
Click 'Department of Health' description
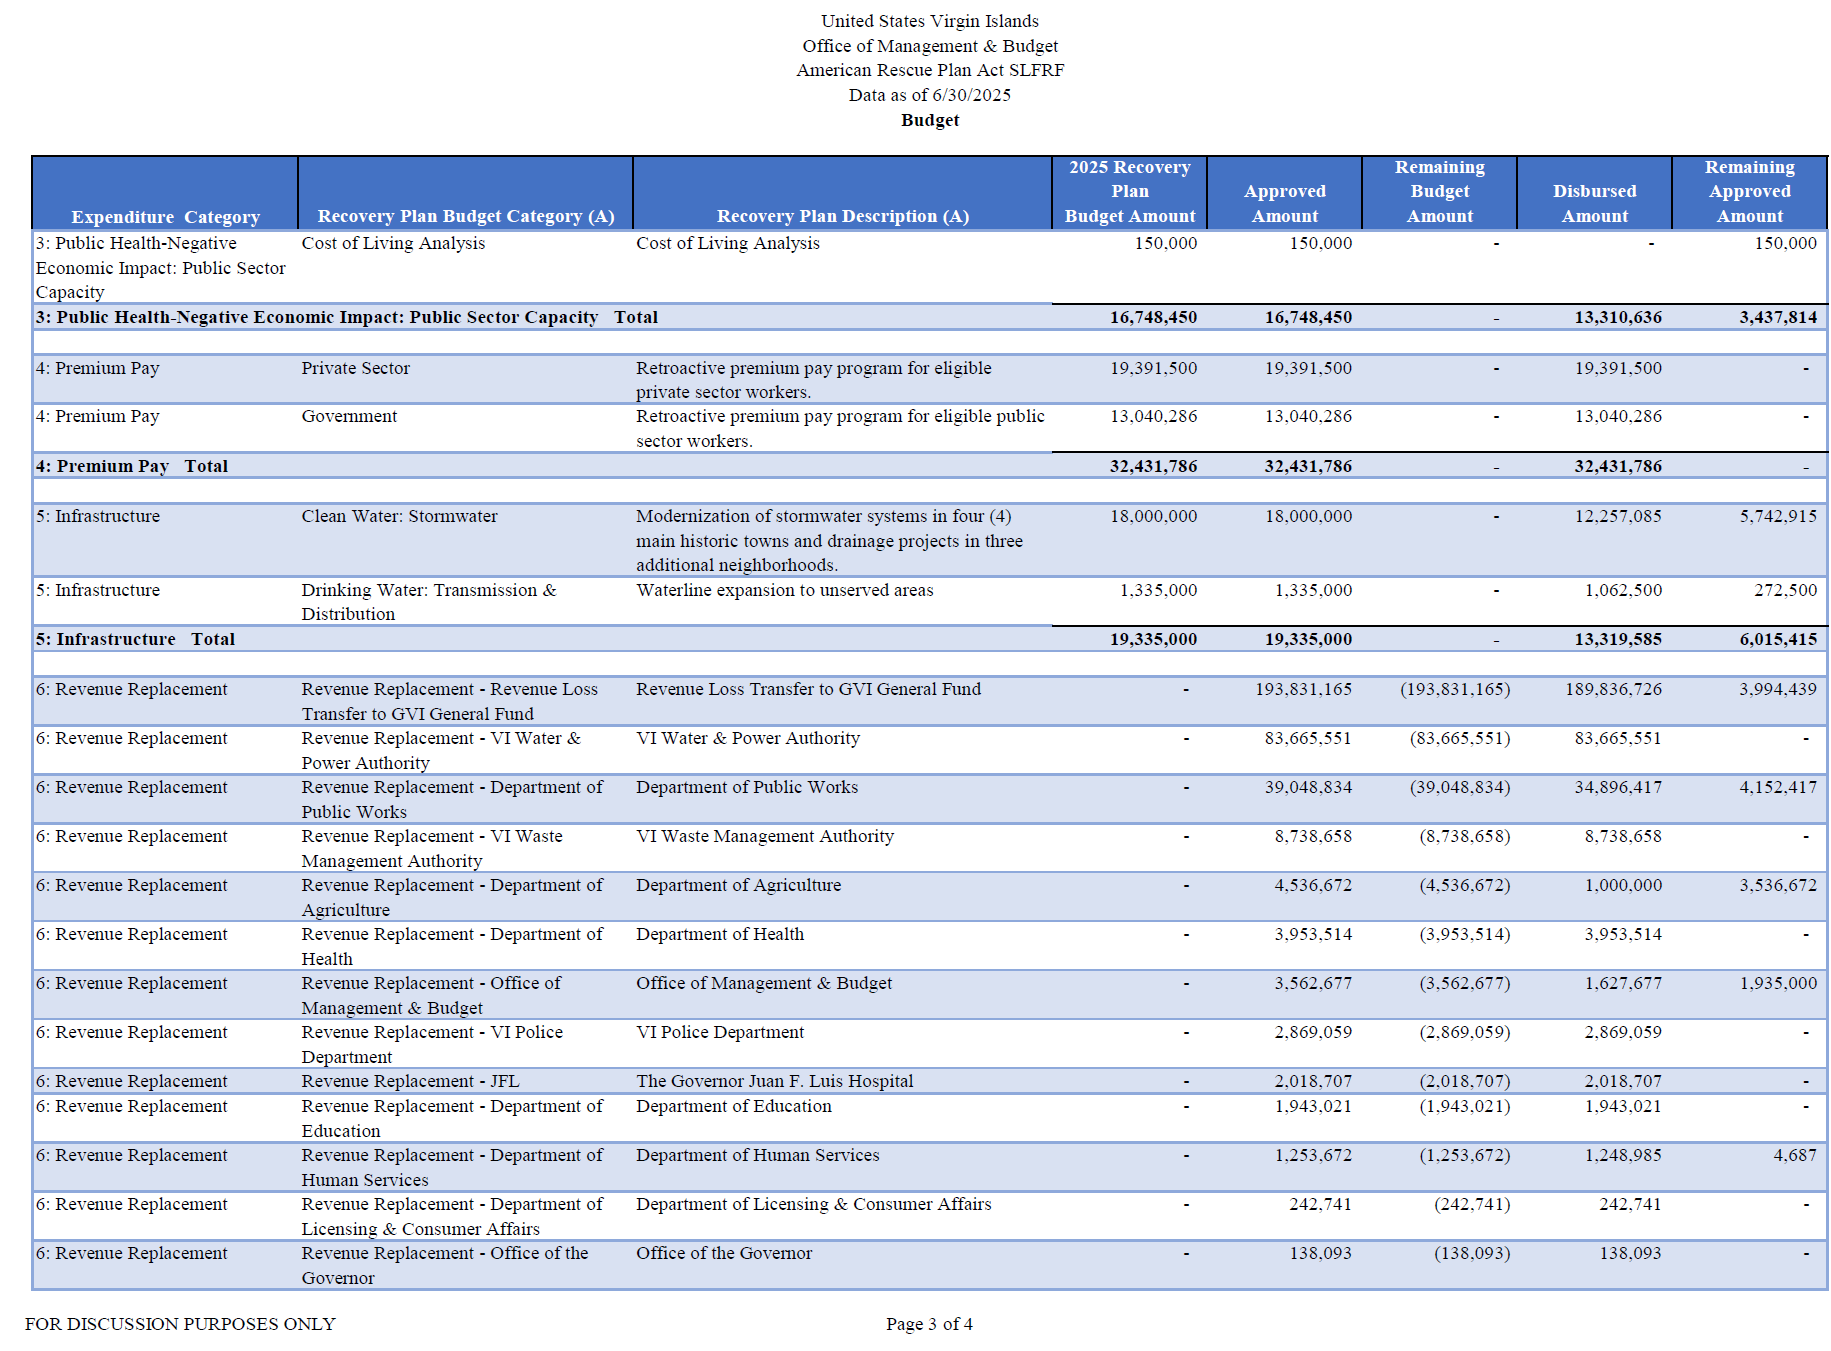point(720,934)
